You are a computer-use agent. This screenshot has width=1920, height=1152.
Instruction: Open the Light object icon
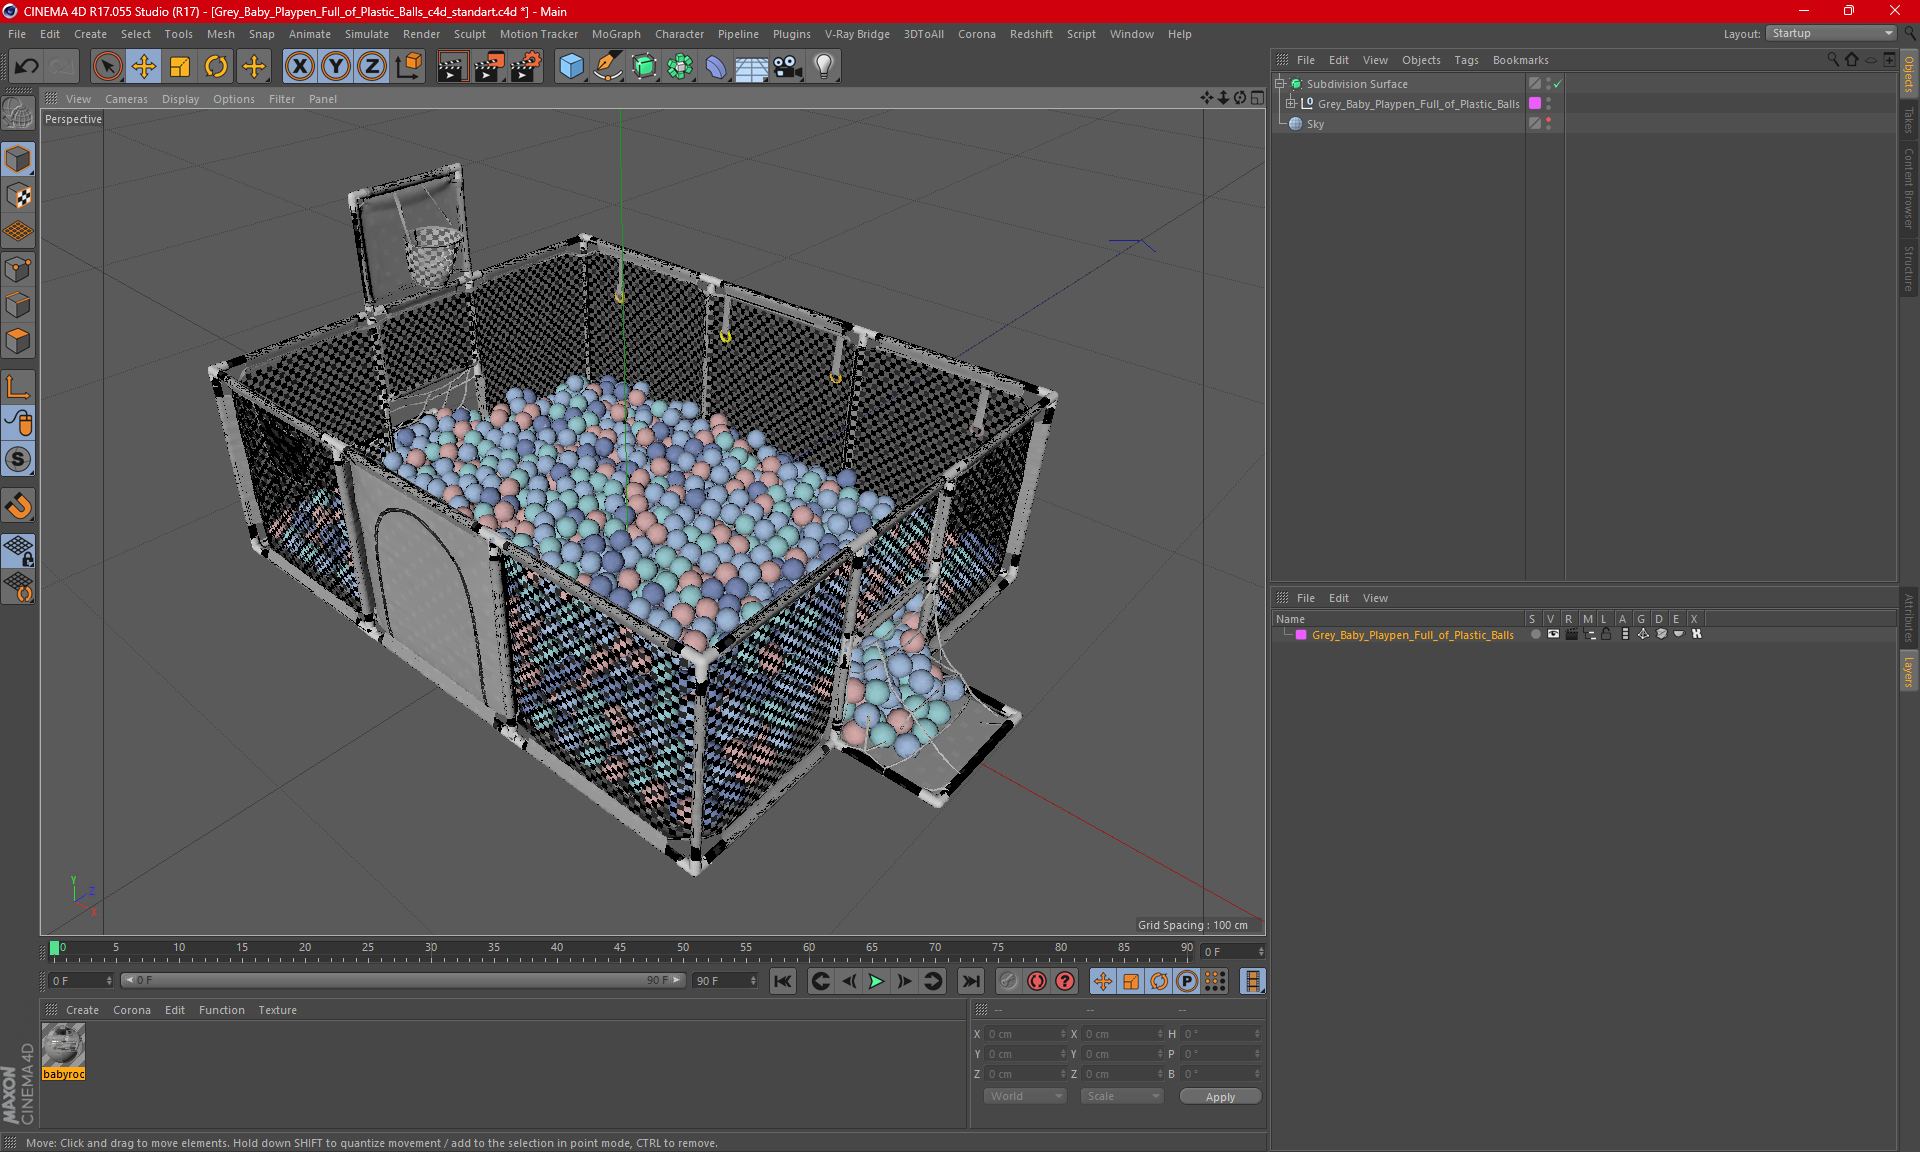[x=823, y=67]
